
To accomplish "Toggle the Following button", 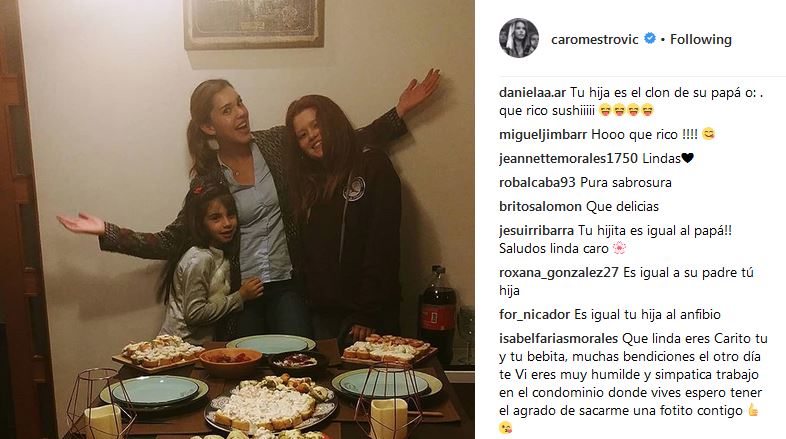I will pyautogui.click(x=701, y=39).
